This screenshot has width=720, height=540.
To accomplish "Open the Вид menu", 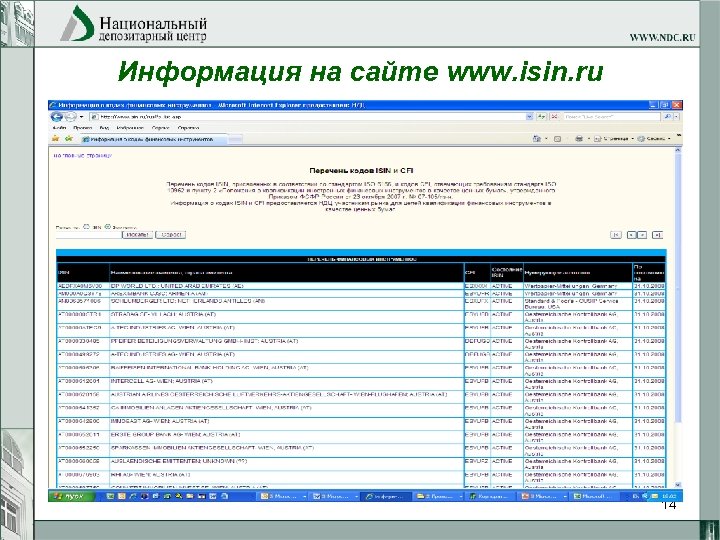I will pyautogui.click(x=104, y=128).
